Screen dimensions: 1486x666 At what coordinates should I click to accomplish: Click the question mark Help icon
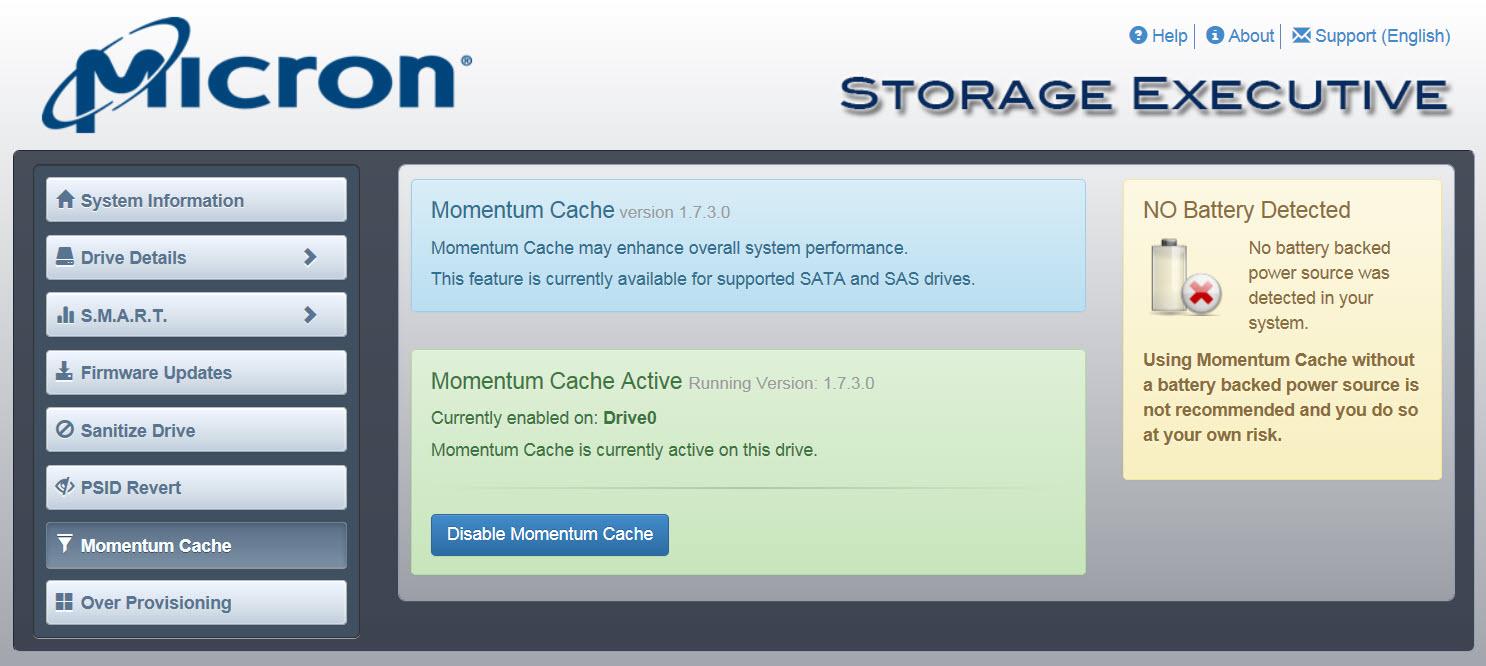pyautogui.click(x=1138, y=35)
